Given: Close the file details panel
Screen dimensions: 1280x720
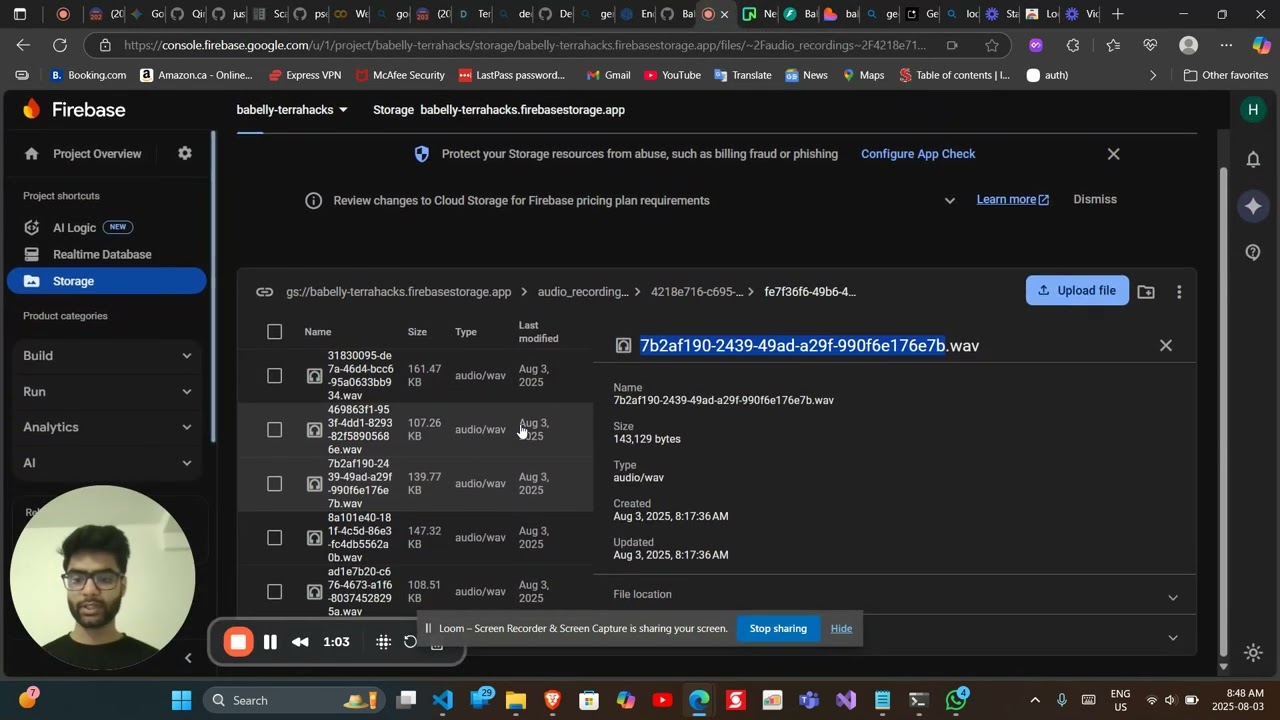Looking at the screenshot, I should tap(1166, 345).
